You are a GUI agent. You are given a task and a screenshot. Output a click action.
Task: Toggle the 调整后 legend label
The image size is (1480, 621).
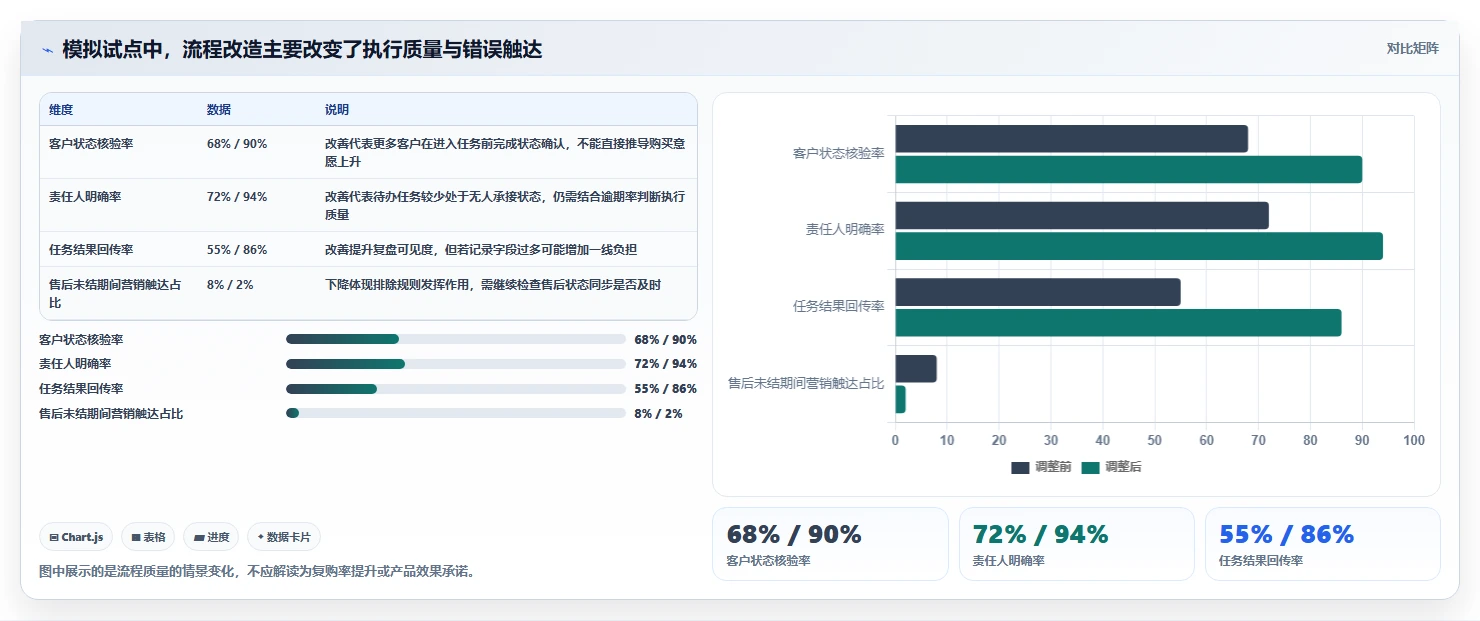(1123, 468)
